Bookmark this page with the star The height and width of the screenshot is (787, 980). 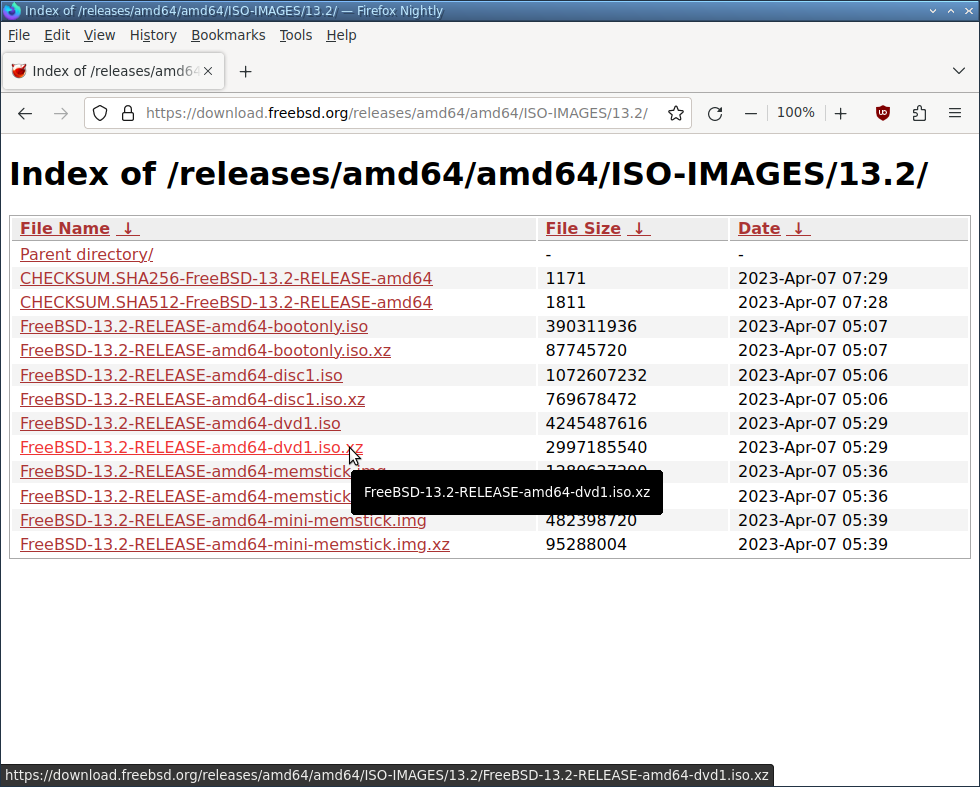tap(676, 113)
